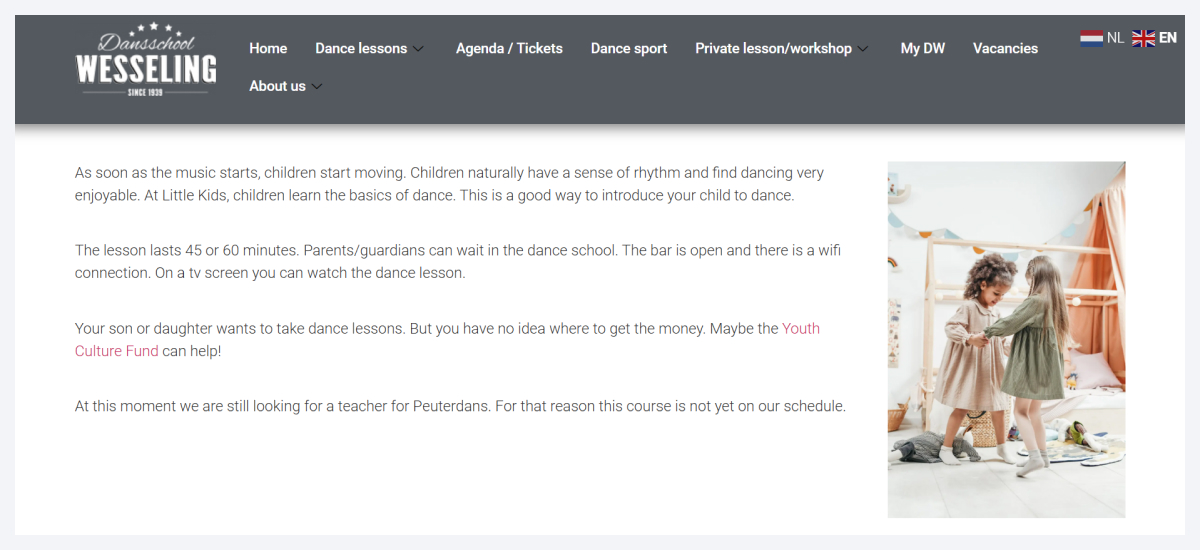Click the British flag icon

(1143, 38)
